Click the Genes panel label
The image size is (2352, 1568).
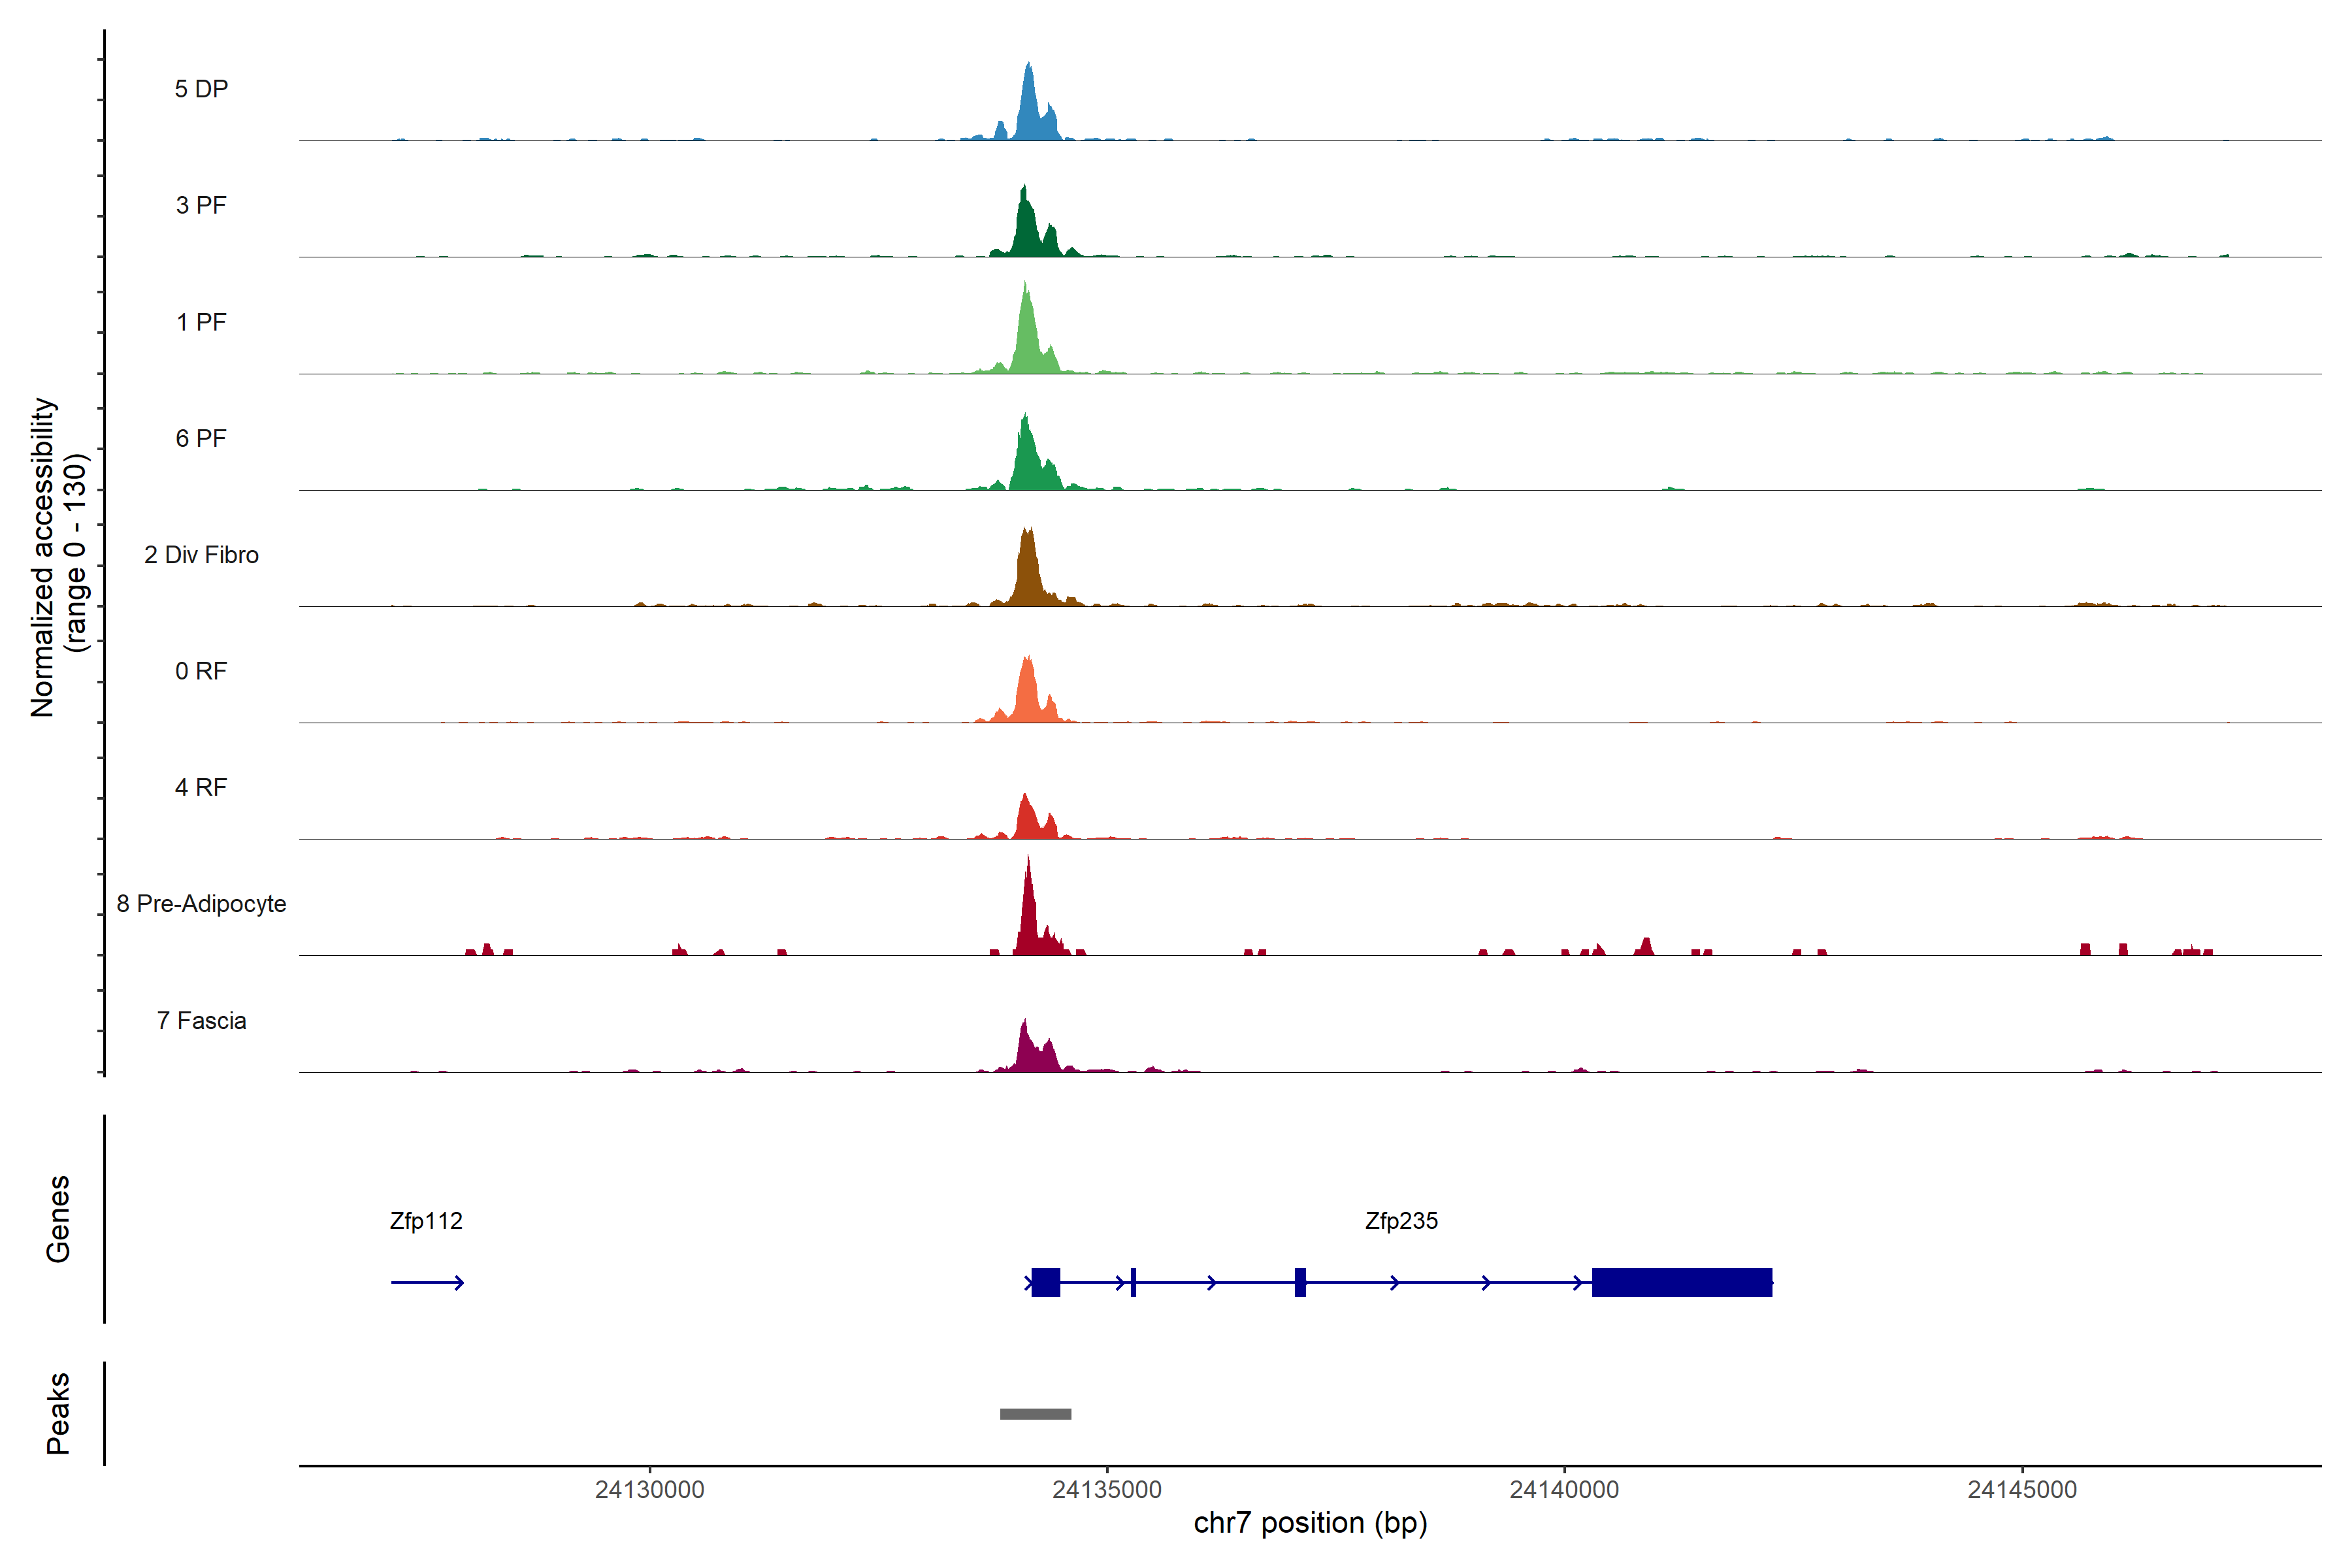click(x=58, y=1219)
